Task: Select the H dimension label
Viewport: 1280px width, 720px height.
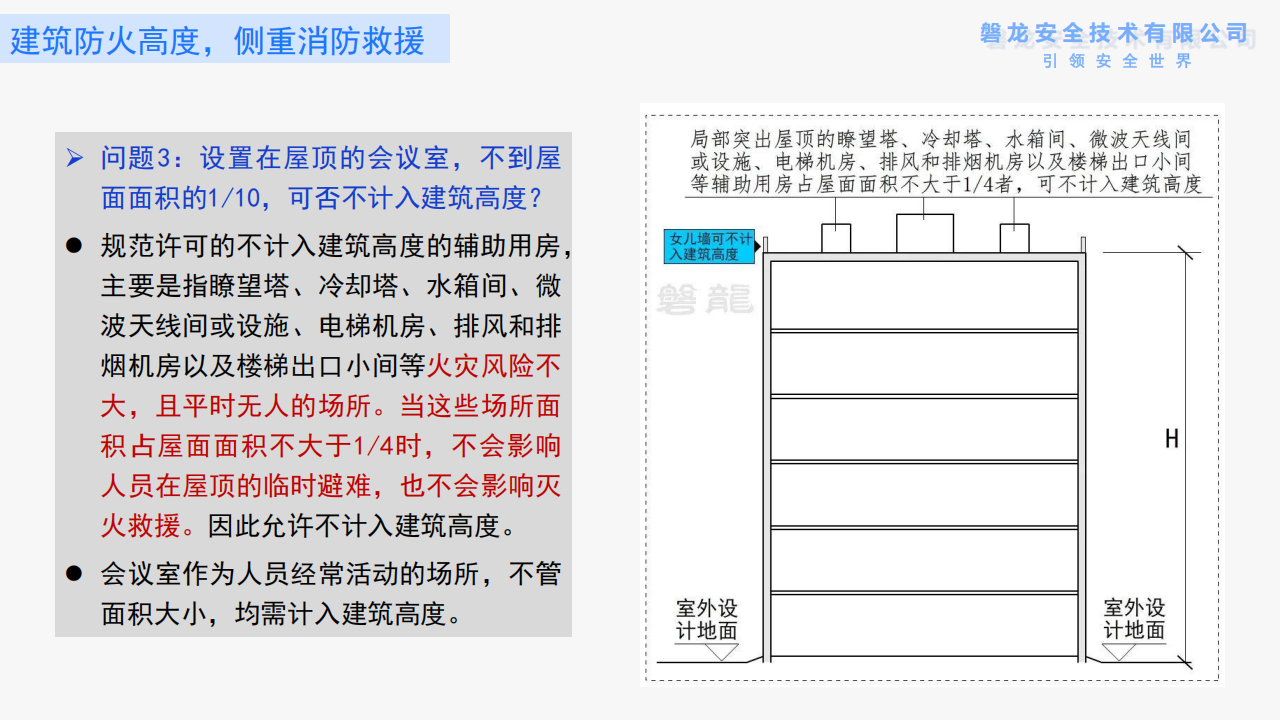Action: point(1171,439)
